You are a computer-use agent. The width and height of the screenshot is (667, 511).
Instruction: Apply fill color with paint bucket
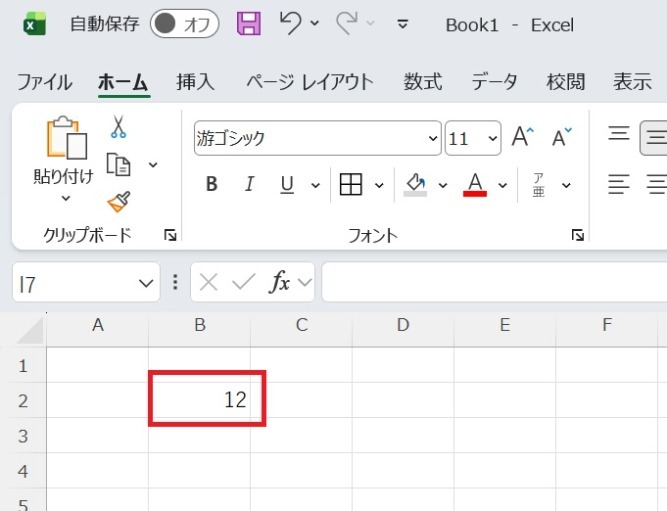(x=415, y=185)
